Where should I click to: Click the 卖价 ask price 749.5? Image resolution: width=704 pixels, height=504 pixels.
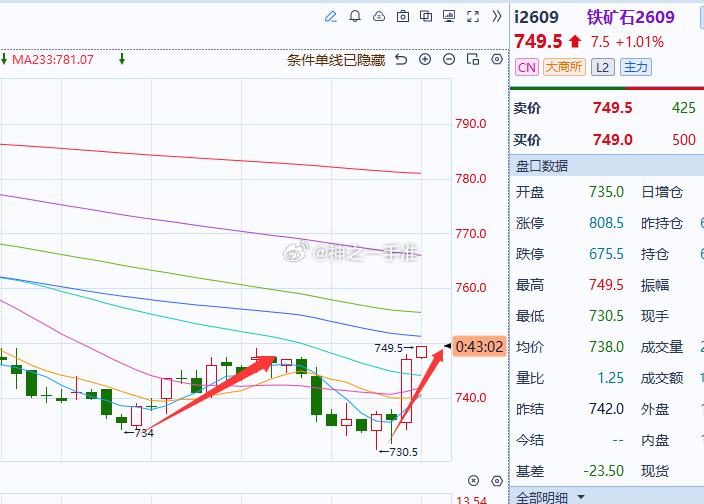[x=612, y=108]
